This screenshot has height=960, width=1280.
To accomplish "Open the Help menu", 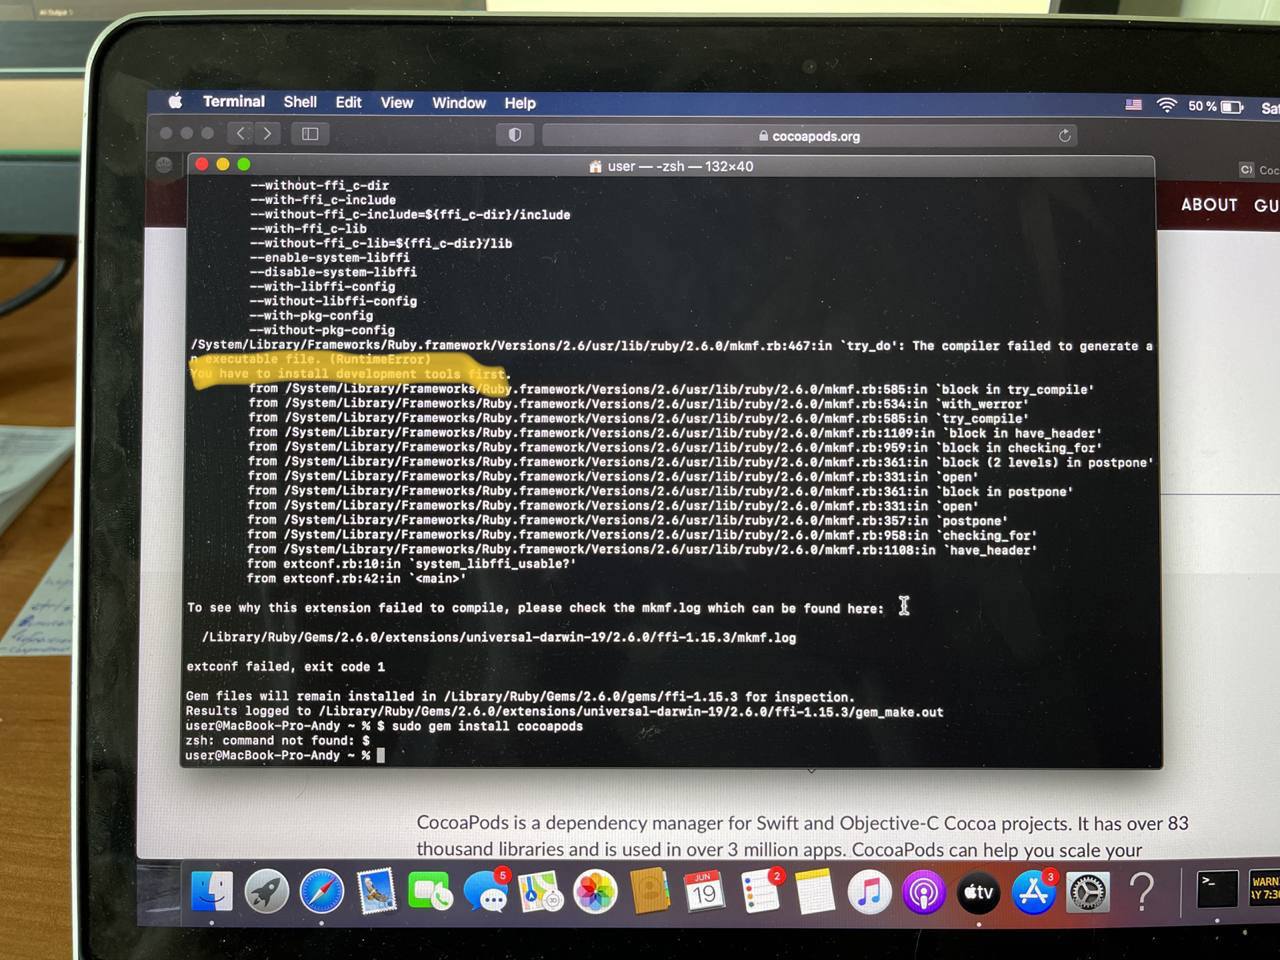I will pos(520,103).
